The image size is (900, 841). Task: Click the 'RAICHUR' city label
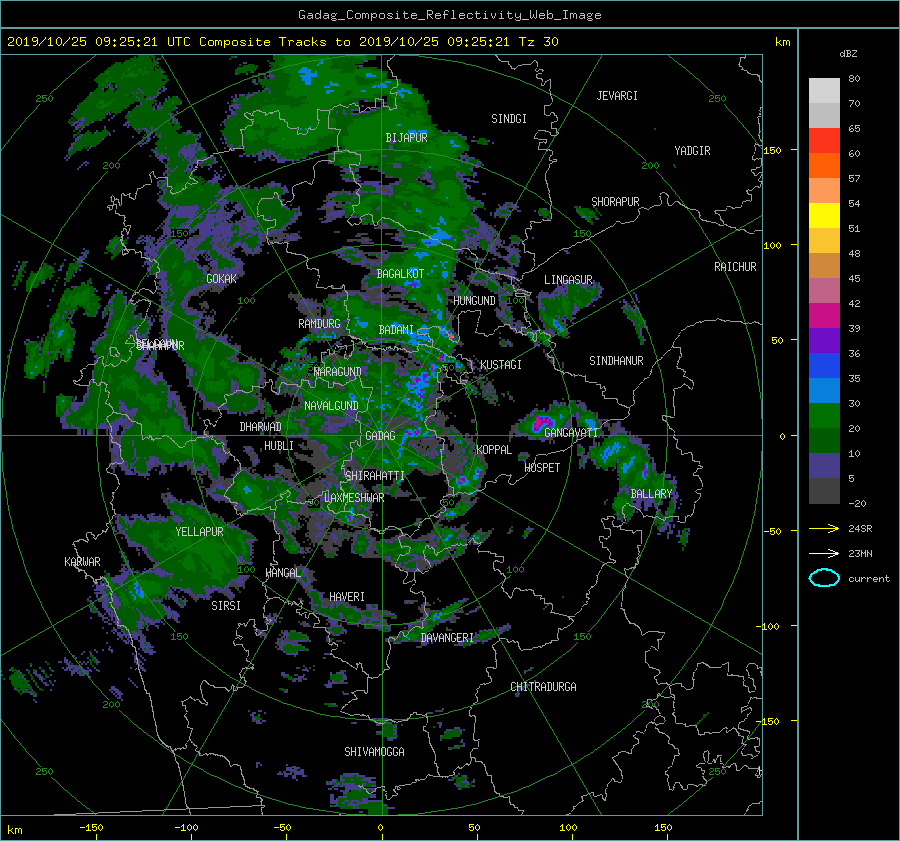pos(735,267)
